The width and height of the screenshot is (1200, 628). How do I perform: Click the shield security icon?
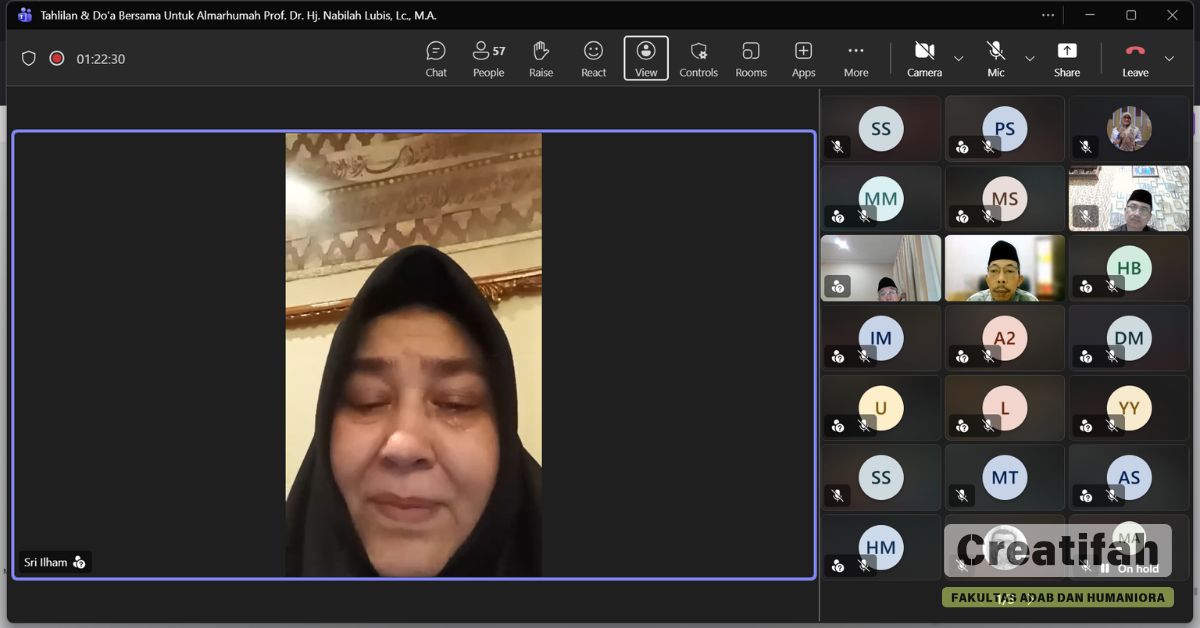29,59
